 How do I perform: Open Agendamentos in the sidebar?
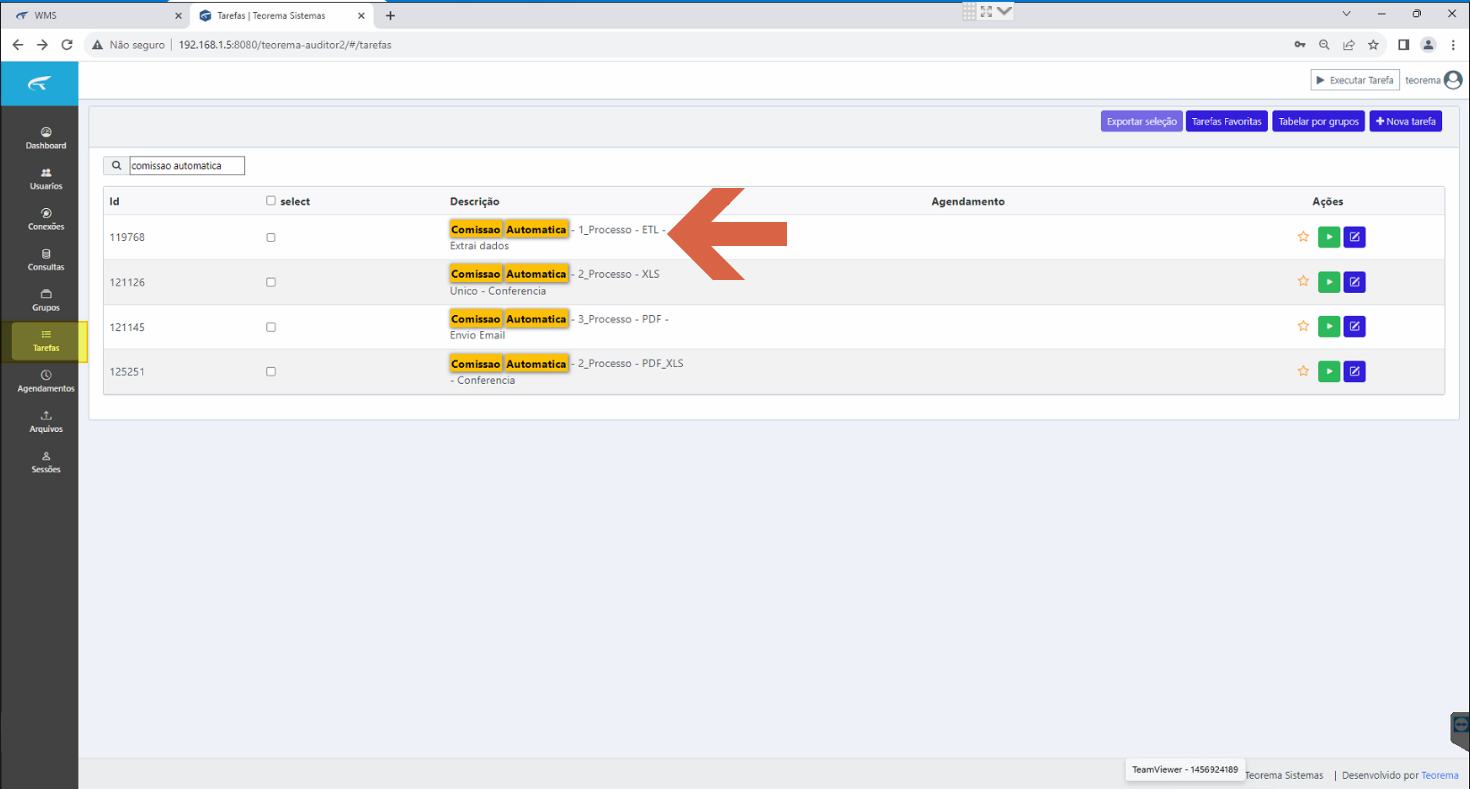(x=46, y=382)
